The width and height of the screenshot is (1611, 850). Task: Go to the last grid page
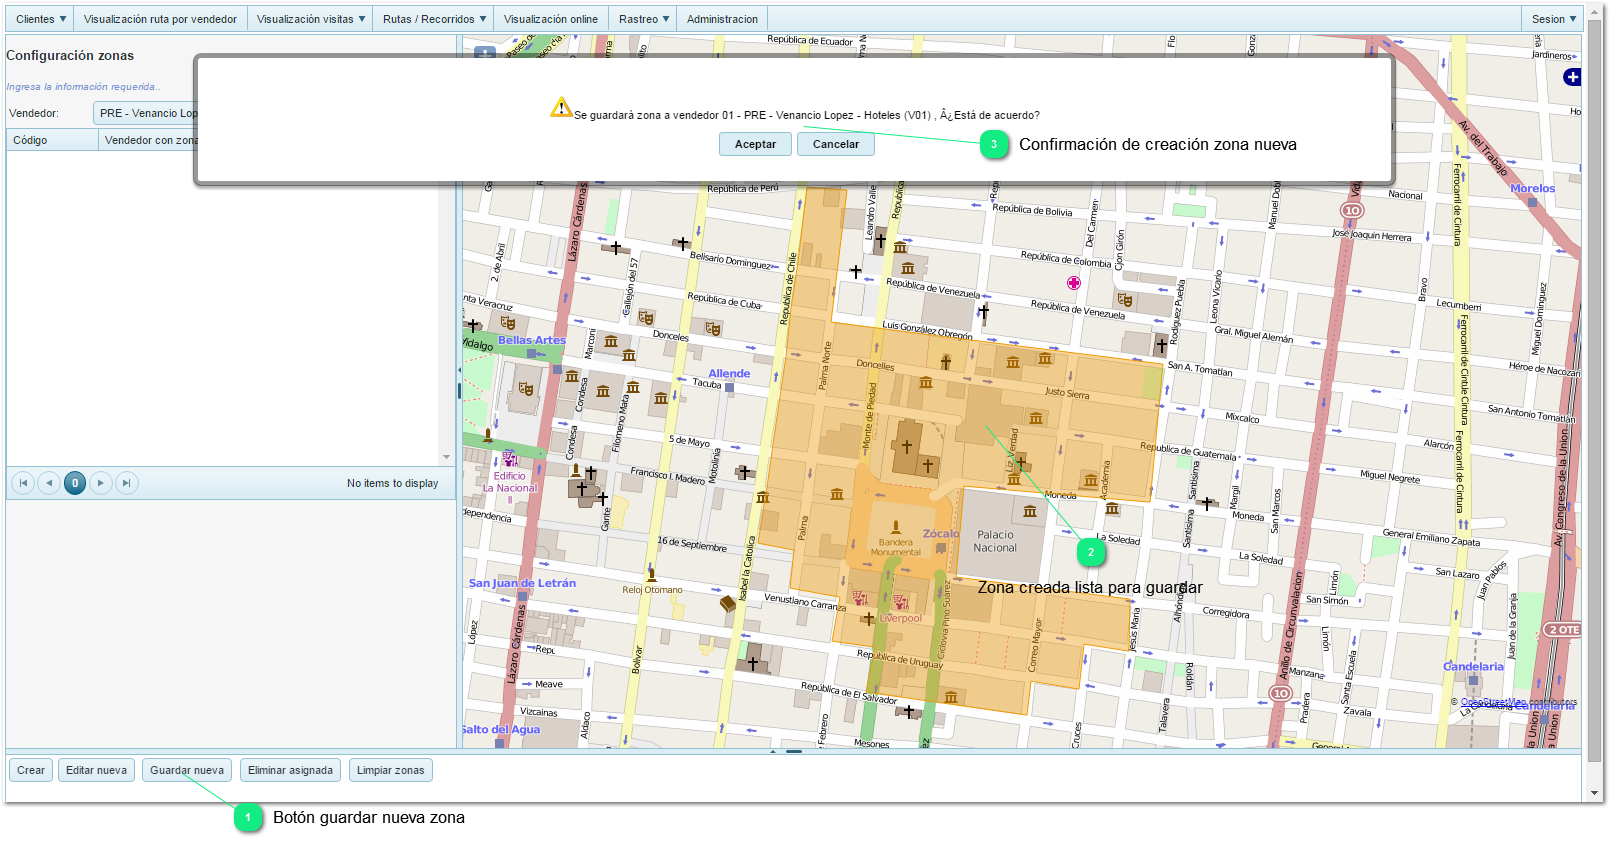pyautogui.click(x=127, y=483)
